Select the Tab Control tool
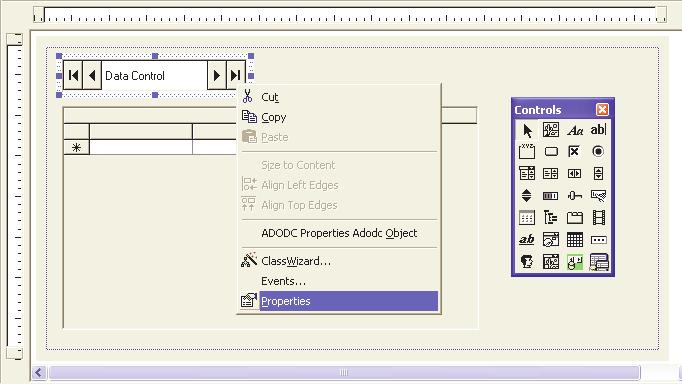 (x=575, y=217)
